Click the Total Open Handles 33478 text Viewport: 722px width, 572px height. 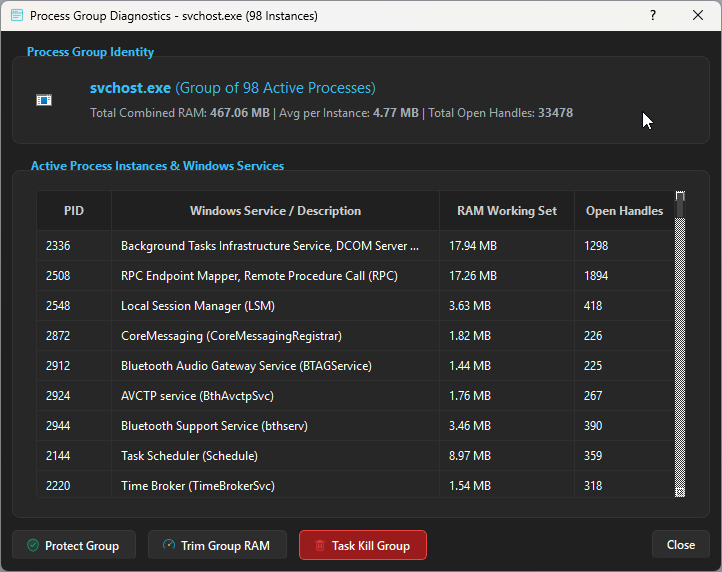coord(501,113)
